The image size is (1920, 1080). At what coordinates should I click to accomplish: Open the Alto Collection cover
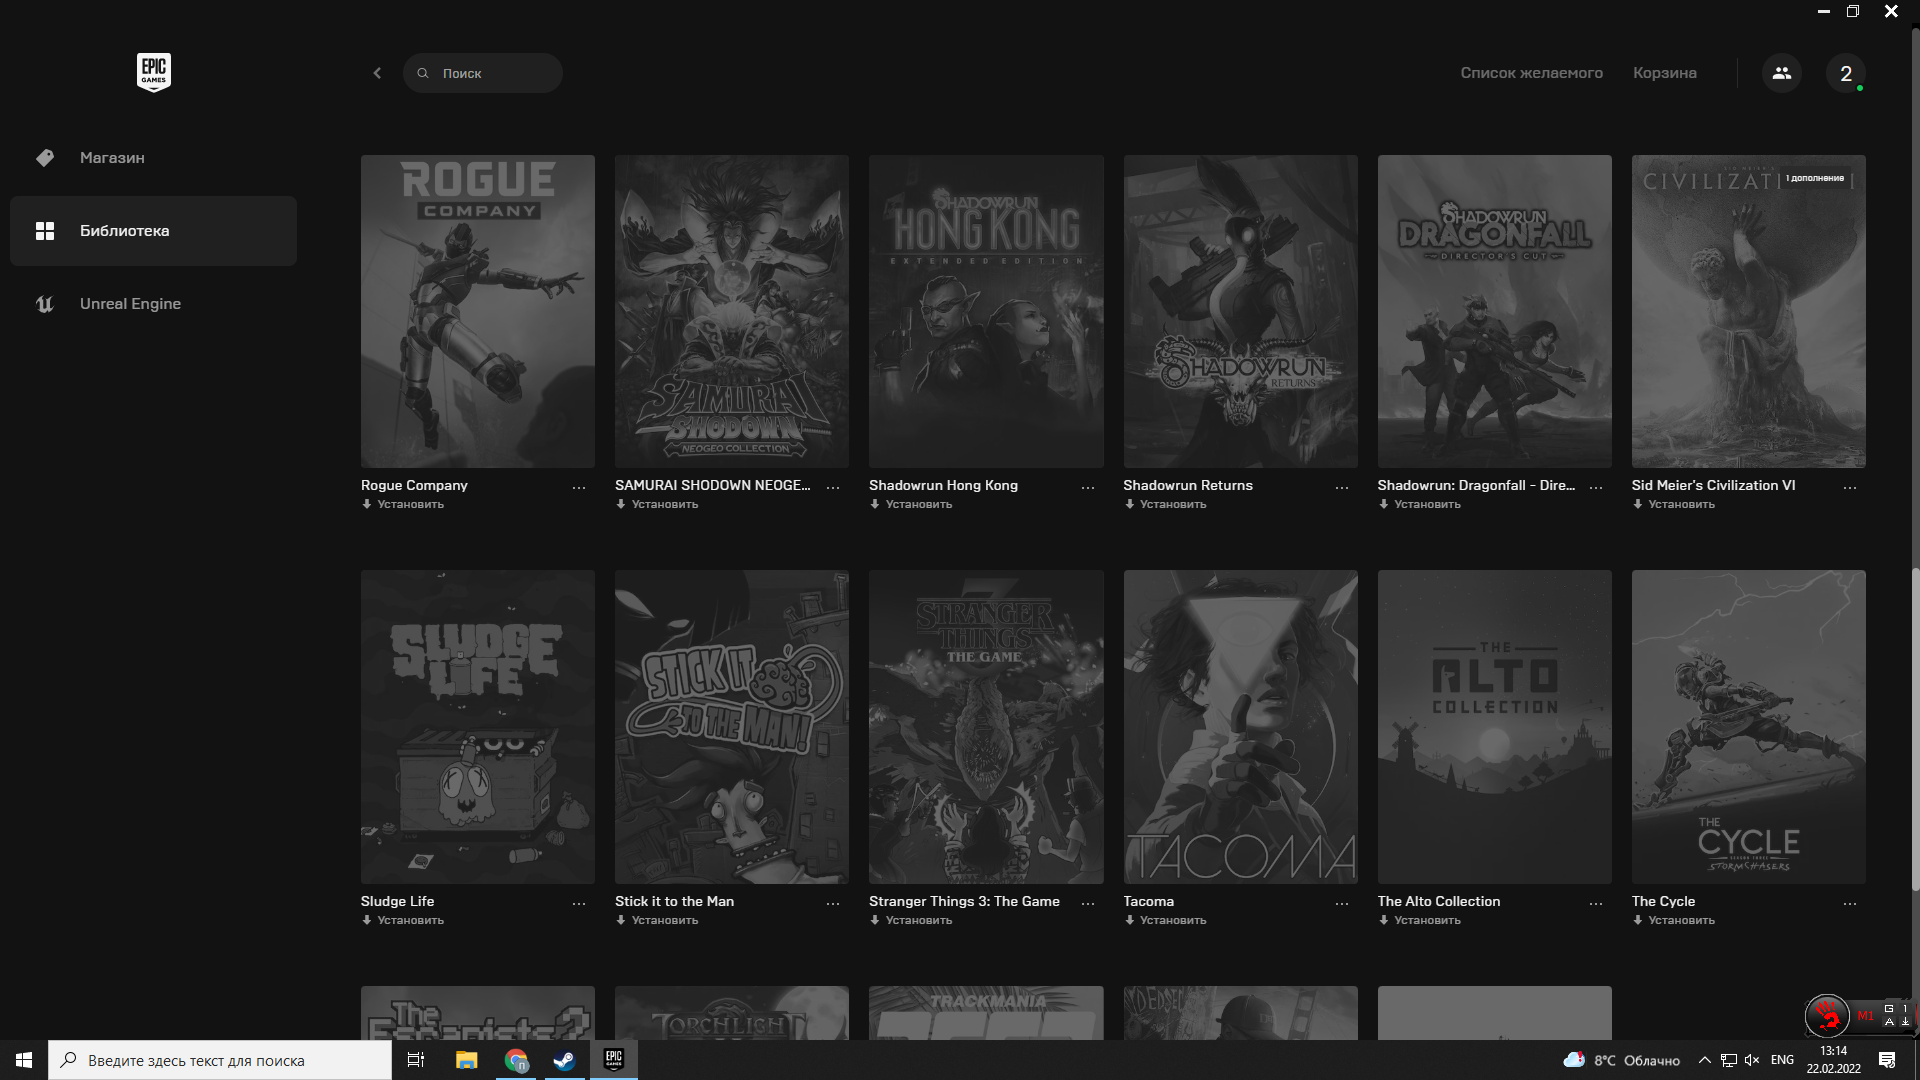[x=1495, y=727]
